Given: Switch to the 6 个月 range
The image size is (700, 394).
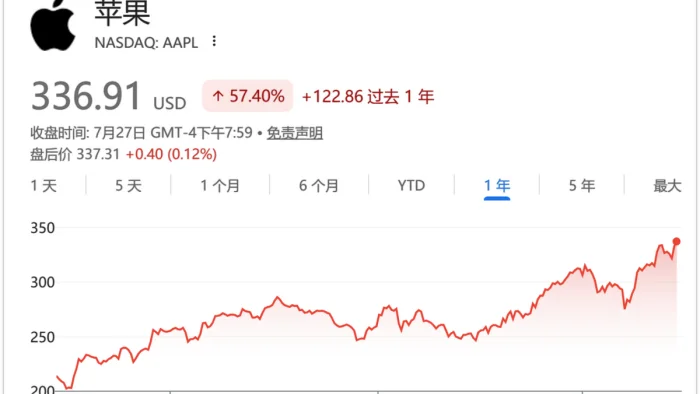Looking at the screenshot, I should pyautogui.click(x=319, y=186).
